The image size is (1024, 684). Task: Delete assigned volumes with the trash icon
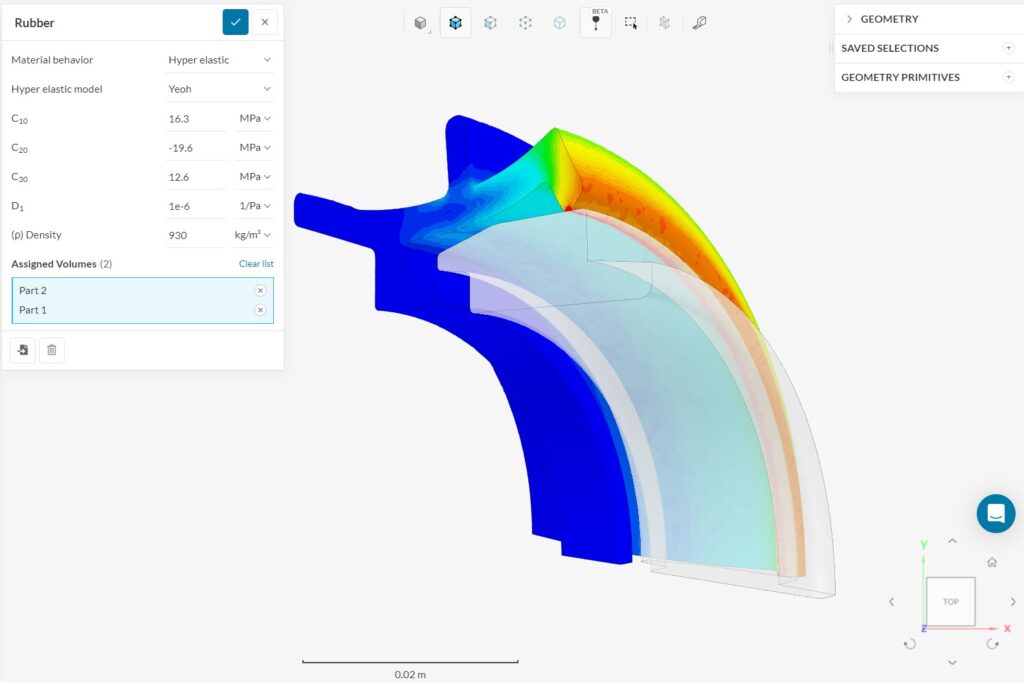[51, 349]
